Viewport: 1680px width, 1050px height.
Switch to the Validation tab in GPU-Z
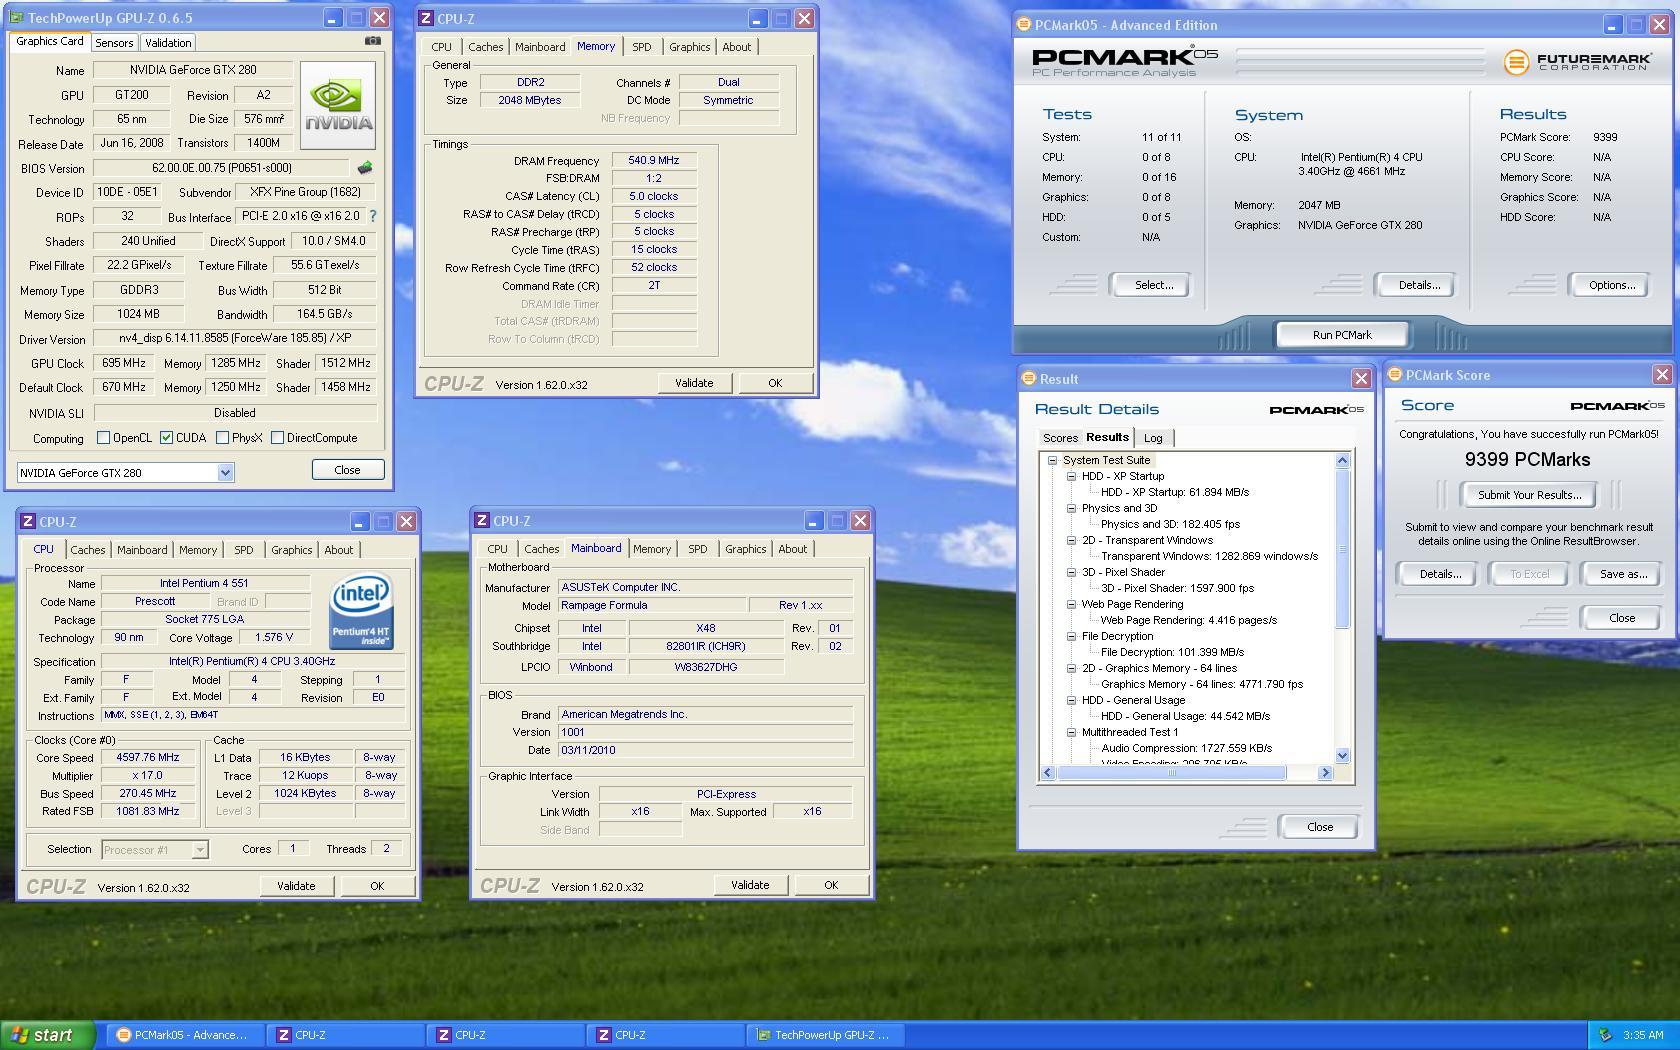pyautogui.click(x=168, y=43)
